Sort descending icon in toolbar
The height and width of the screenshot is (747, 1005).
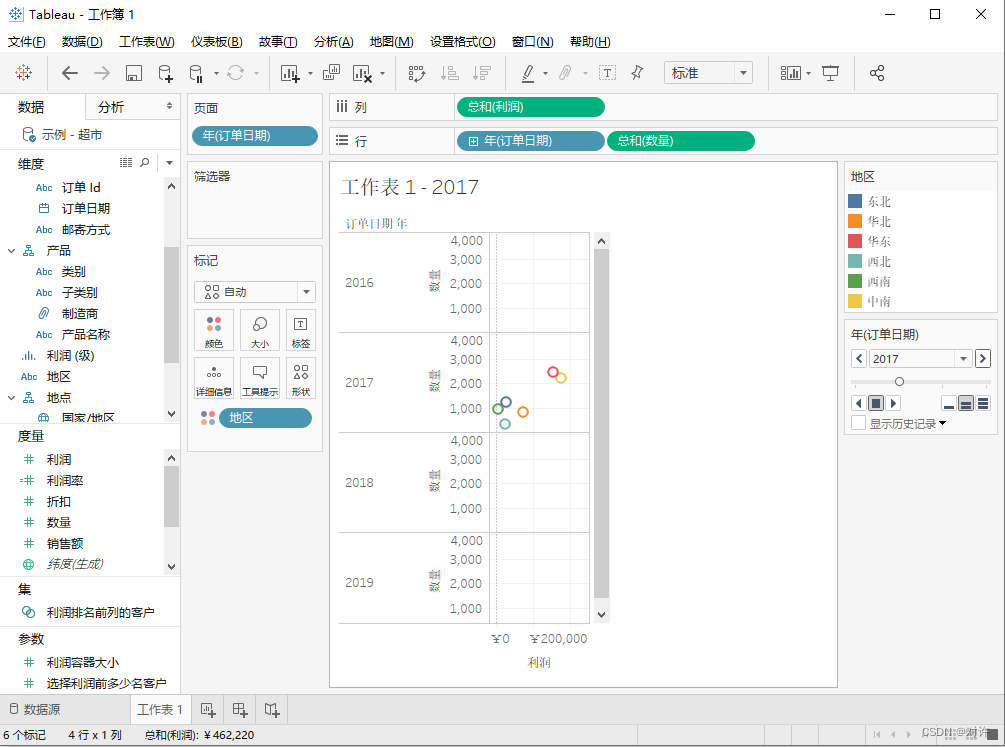481,73
